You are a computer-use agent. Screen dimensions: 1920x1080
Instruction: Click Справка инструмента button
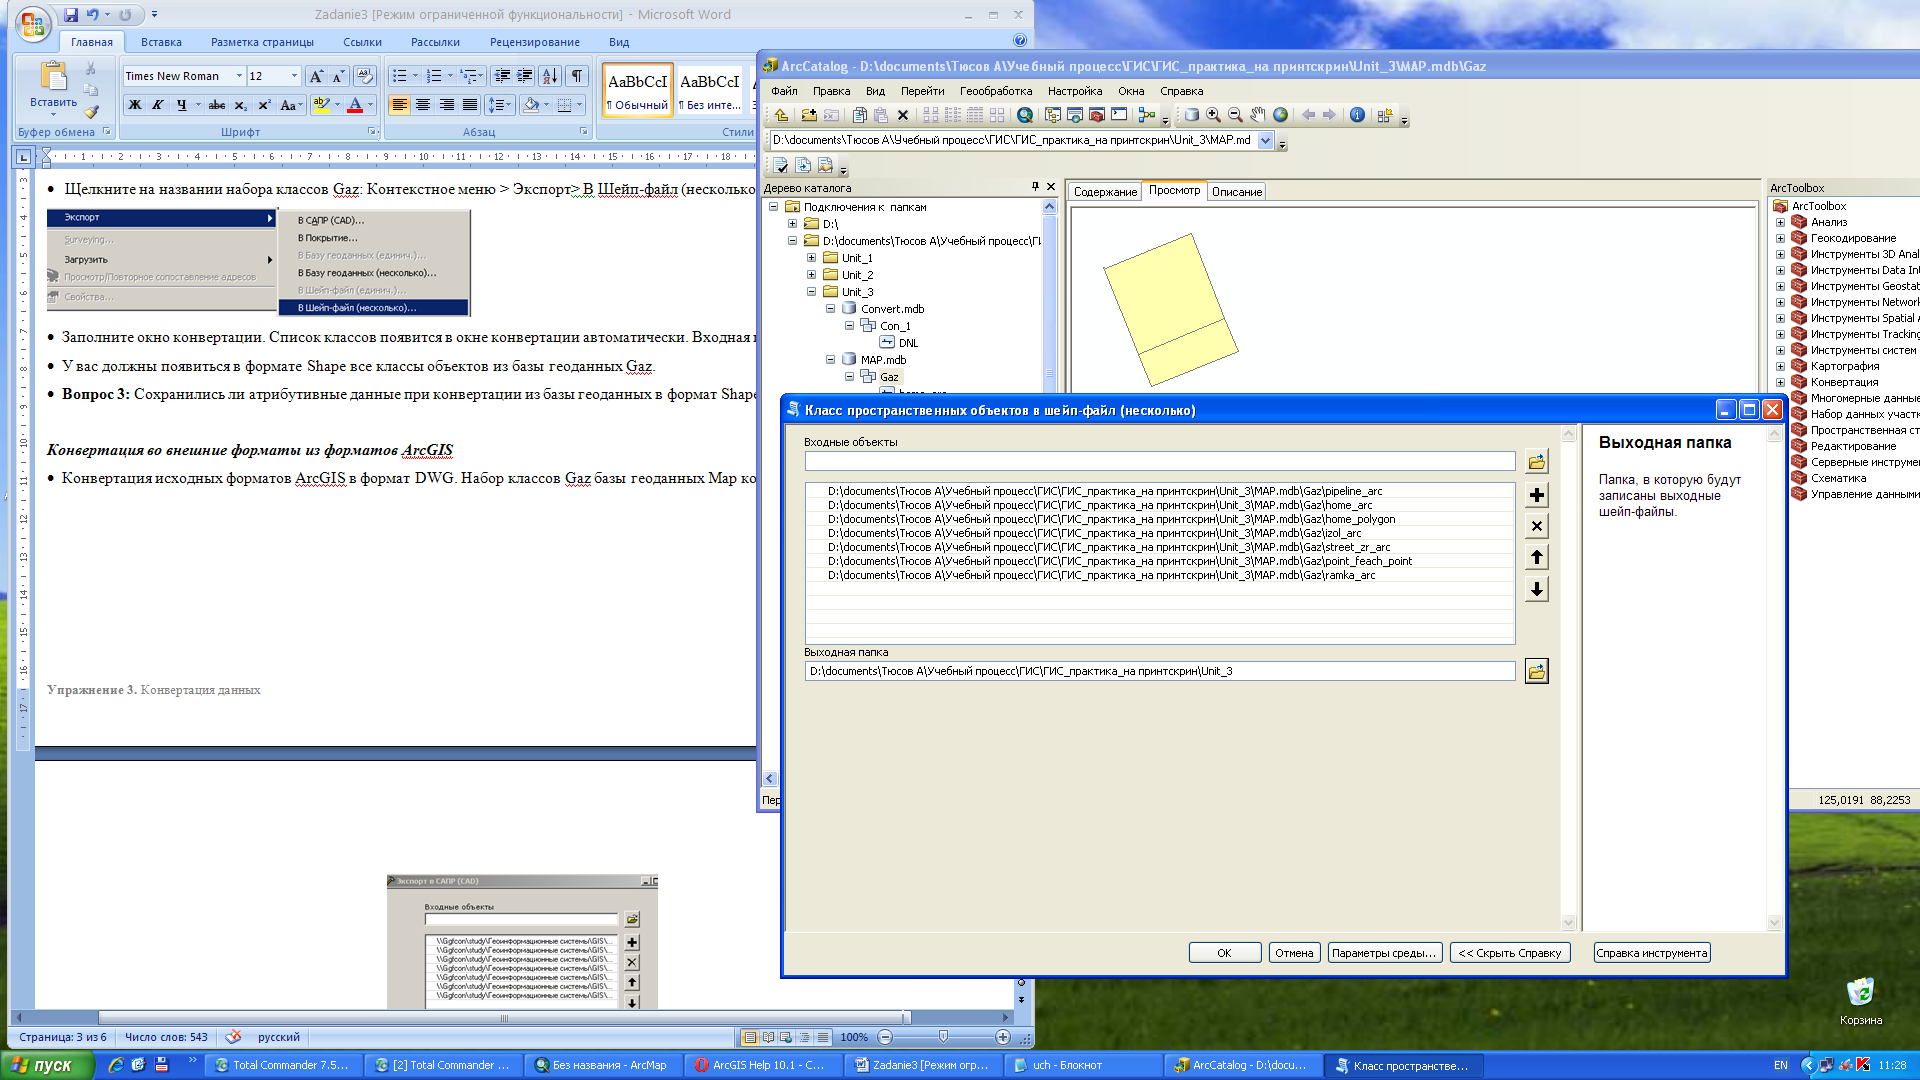(x=1652, y=953)
